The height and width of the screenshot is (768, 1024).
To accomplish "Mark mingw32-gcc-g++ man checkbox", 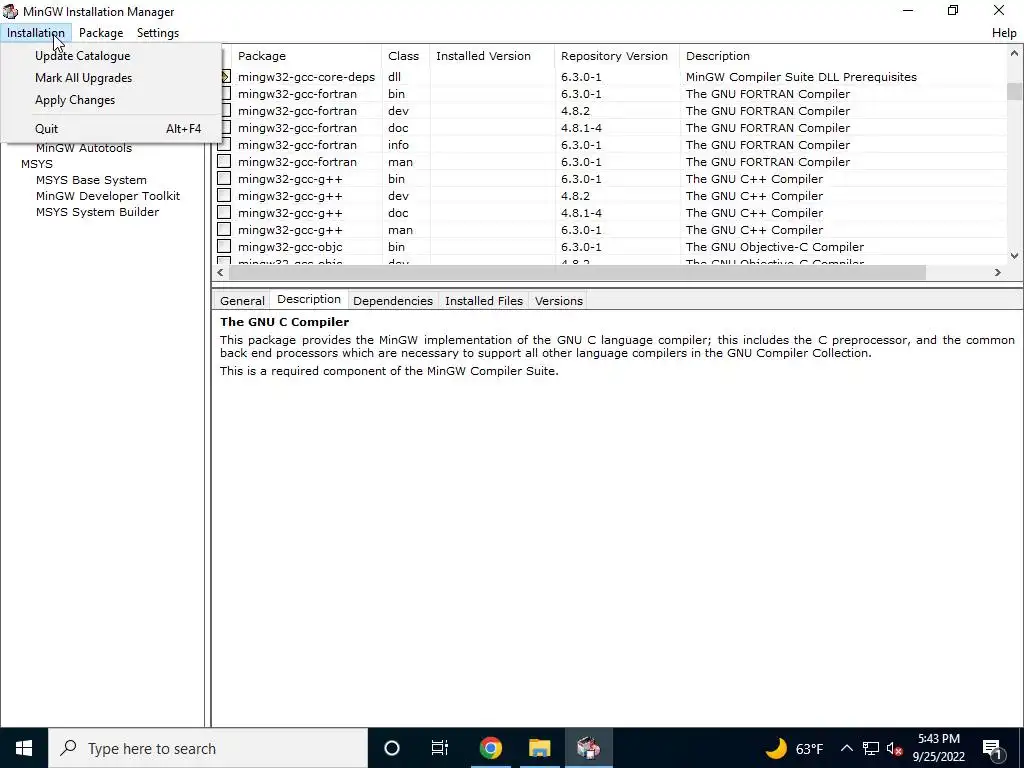I will (x=224, y=230).
